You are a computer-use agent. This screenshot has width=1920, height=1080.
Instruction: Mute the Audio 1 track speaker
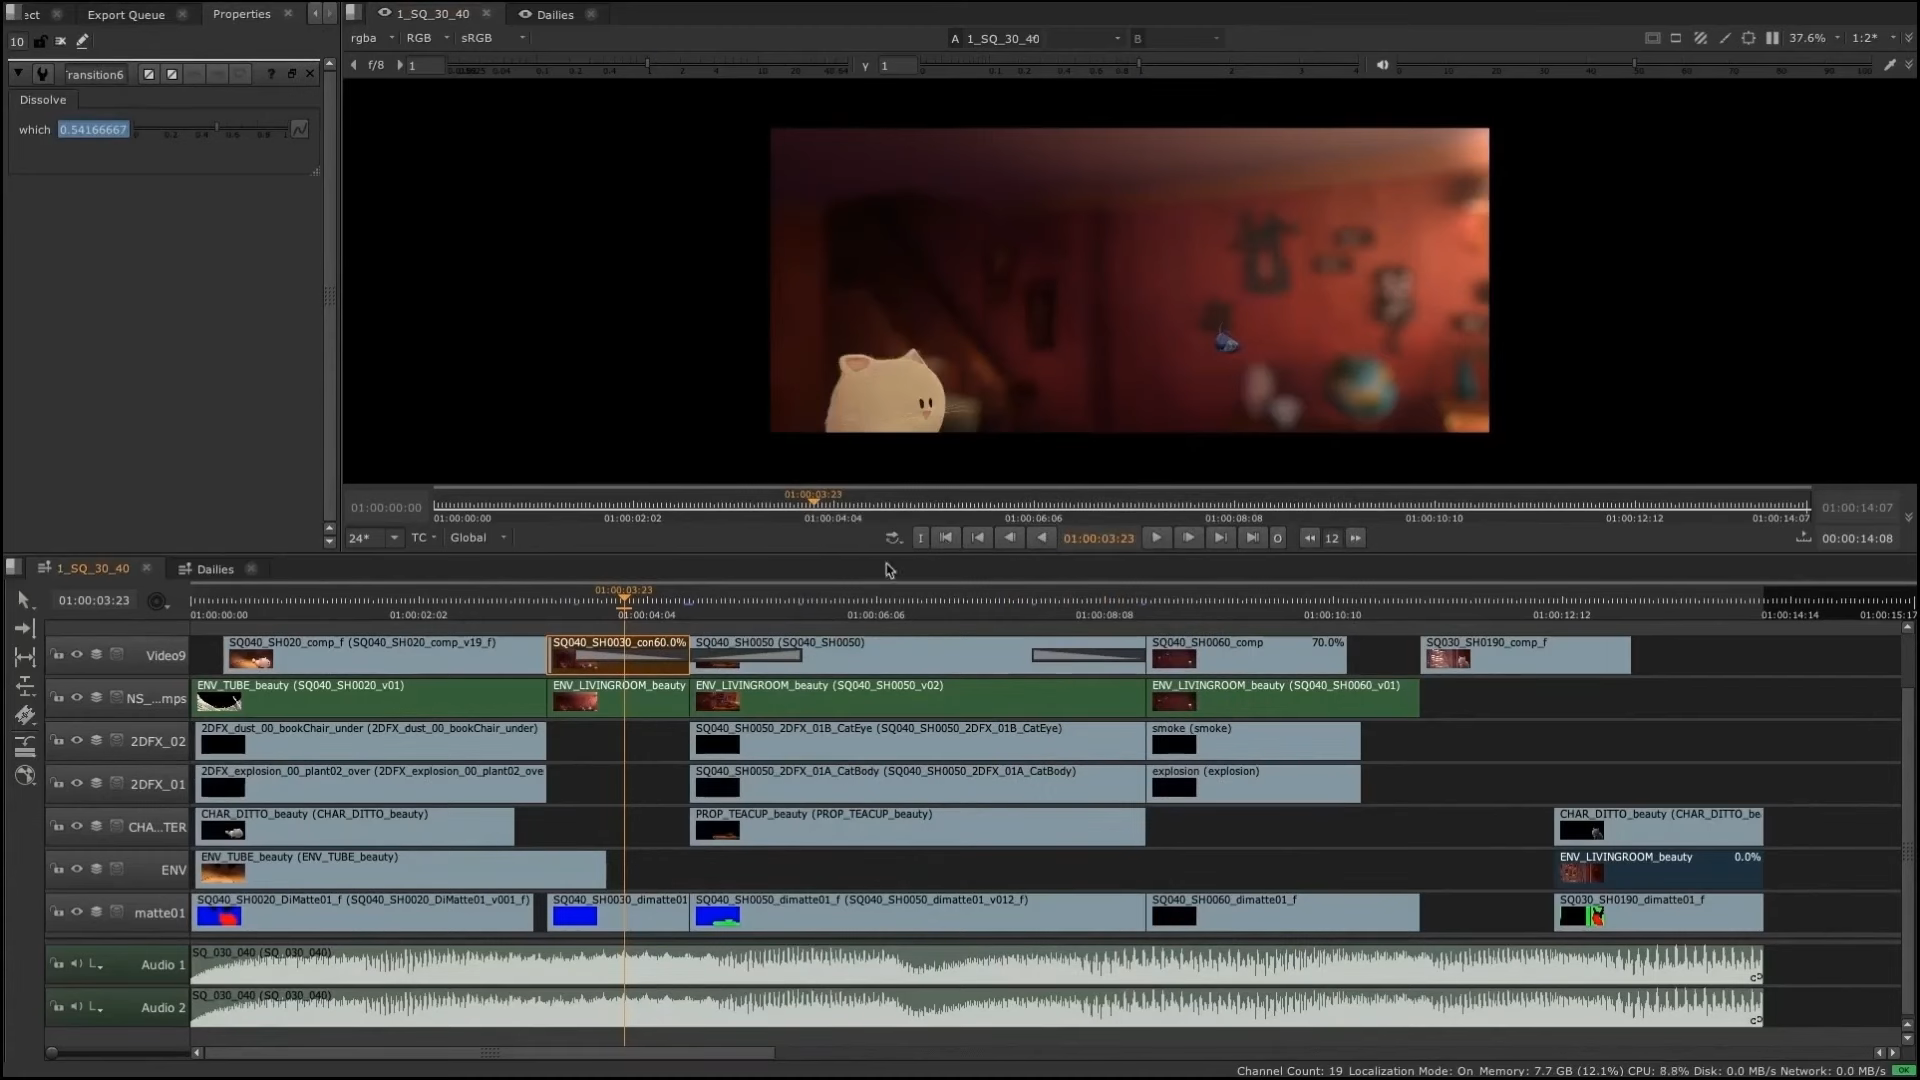click(76, 964)
